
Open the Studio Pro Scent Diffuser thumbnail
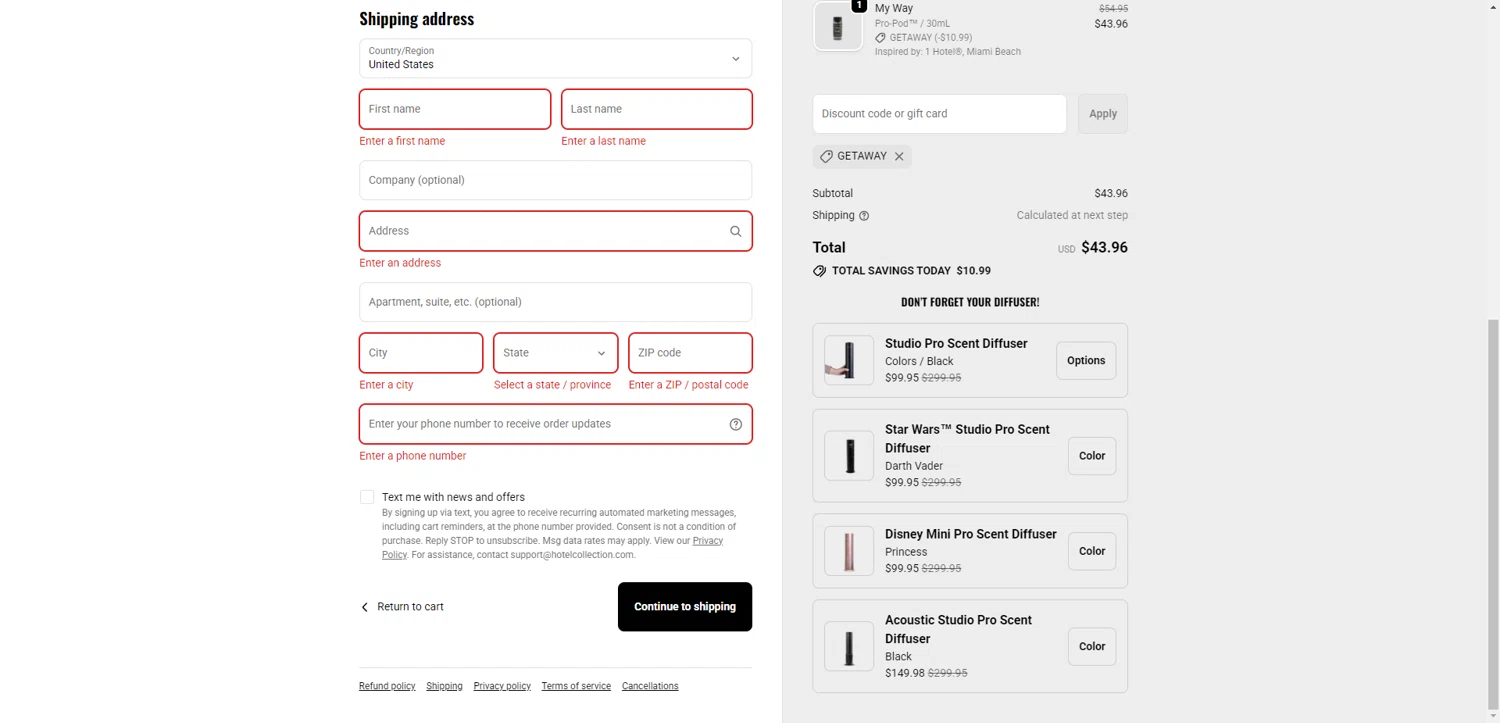click(849, 361)
